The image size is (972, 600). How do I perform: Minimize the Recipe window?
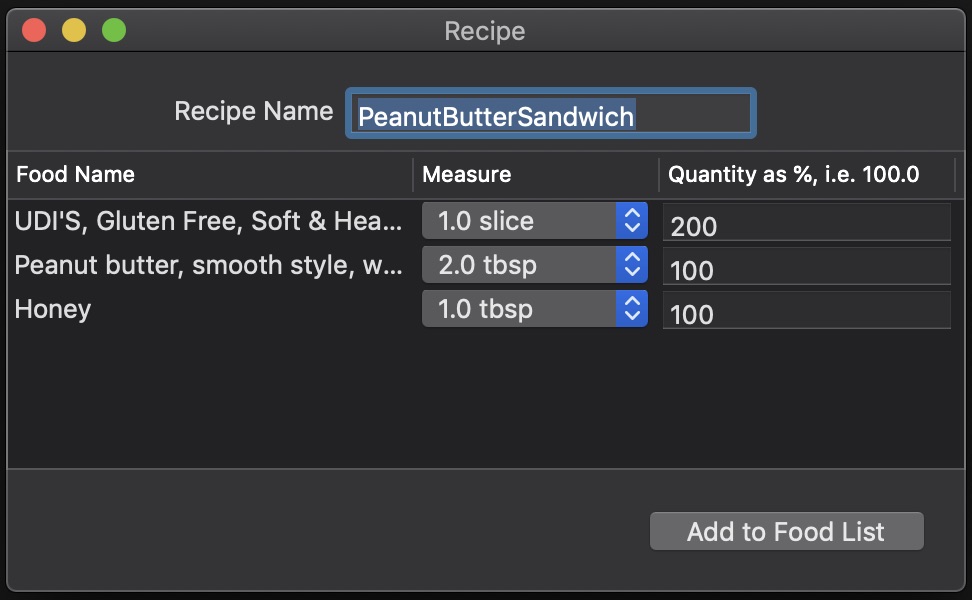[74, 30]
